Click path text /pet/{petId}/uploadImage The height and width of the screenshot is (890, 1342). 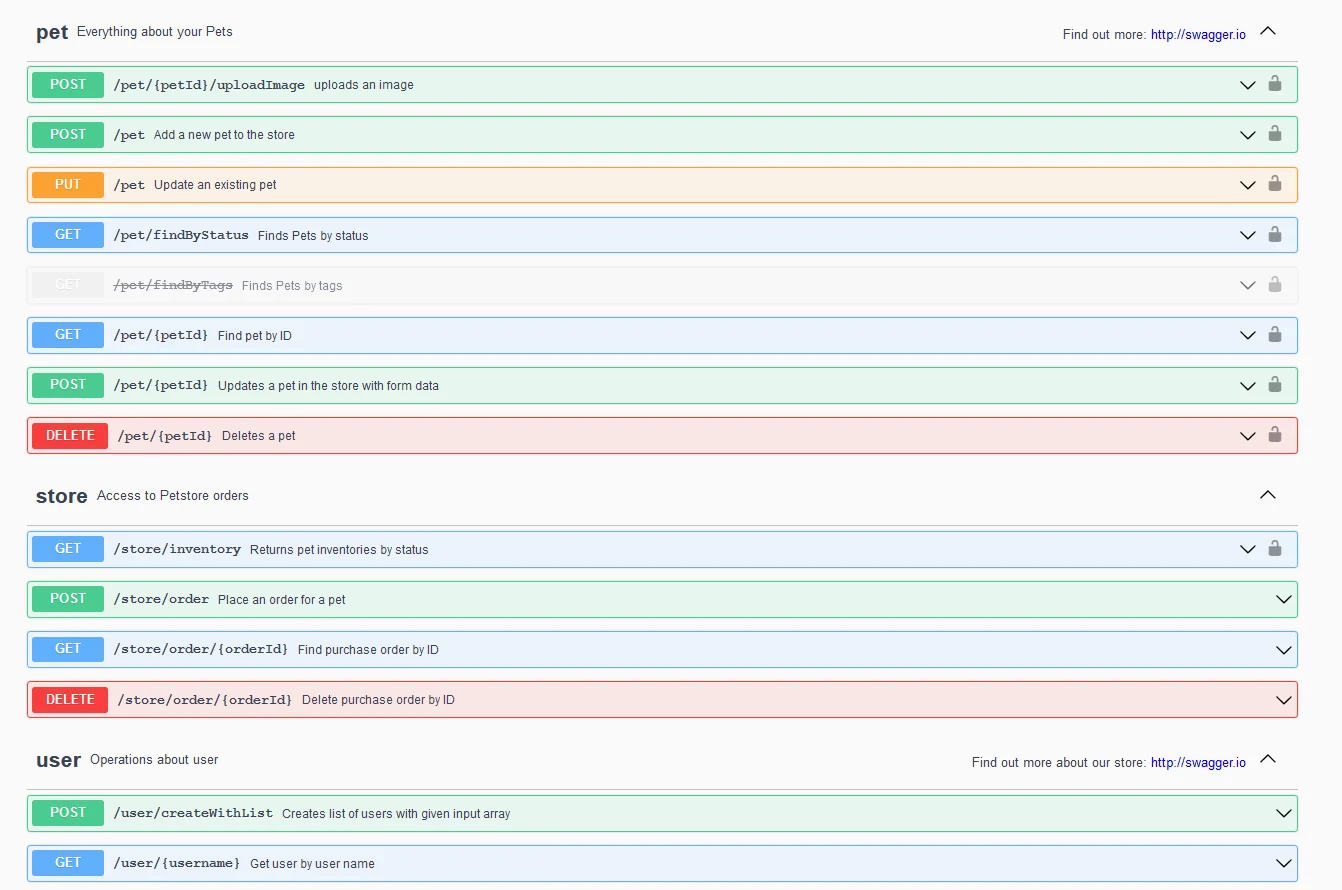tap(209, 85)
